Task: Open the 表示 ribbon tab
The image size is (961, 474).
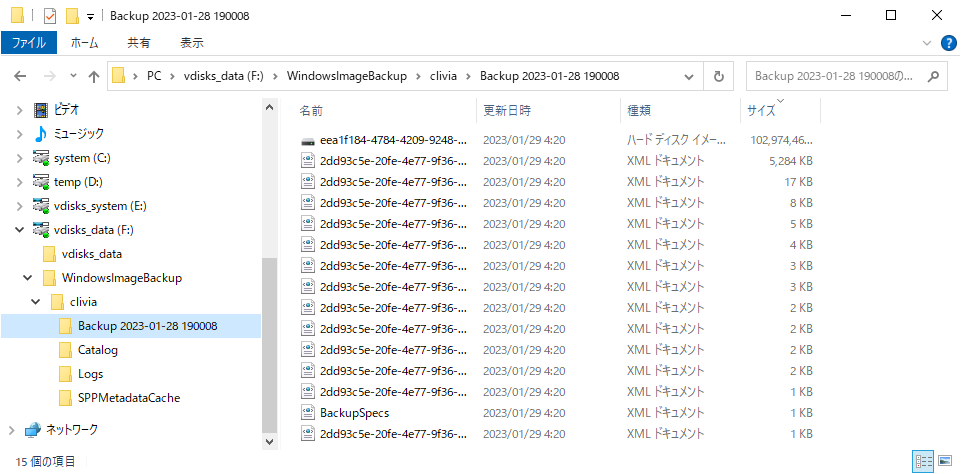Action: click(x=192, y=43)
